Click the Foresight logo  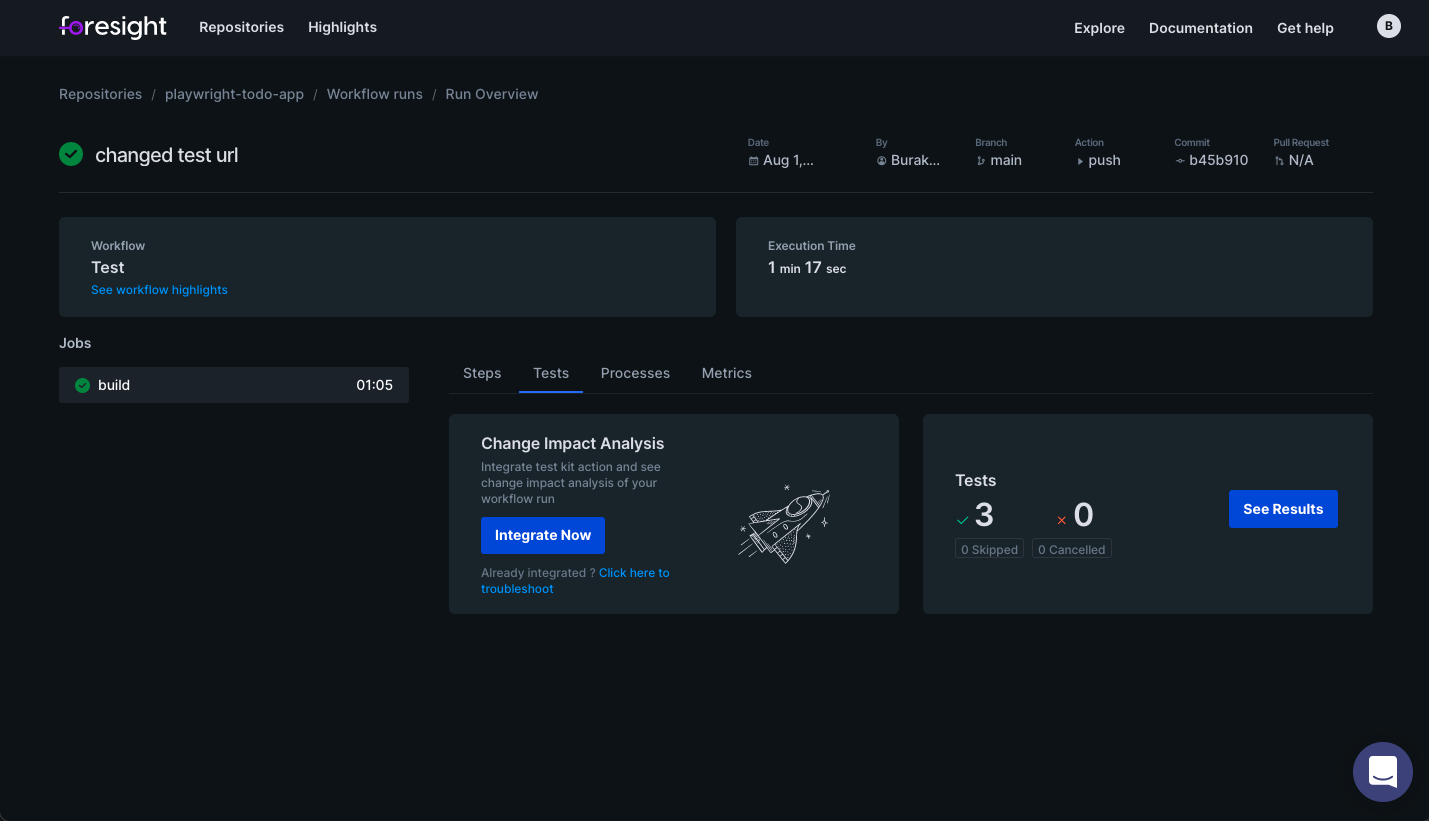(x=113, y=28)
